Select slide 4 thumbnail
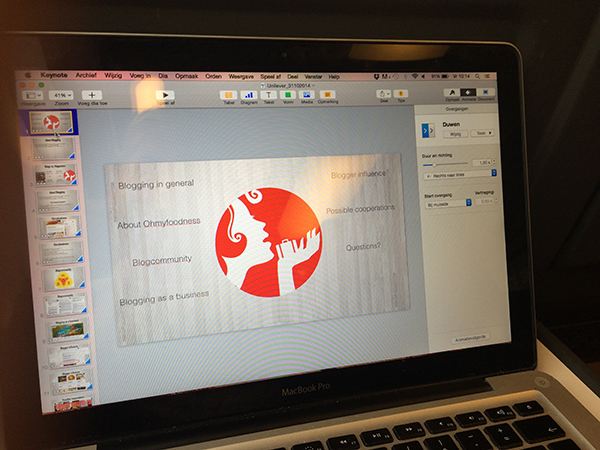Image resolution: width=600 pixels, height=450 pixels. (58, 201)
